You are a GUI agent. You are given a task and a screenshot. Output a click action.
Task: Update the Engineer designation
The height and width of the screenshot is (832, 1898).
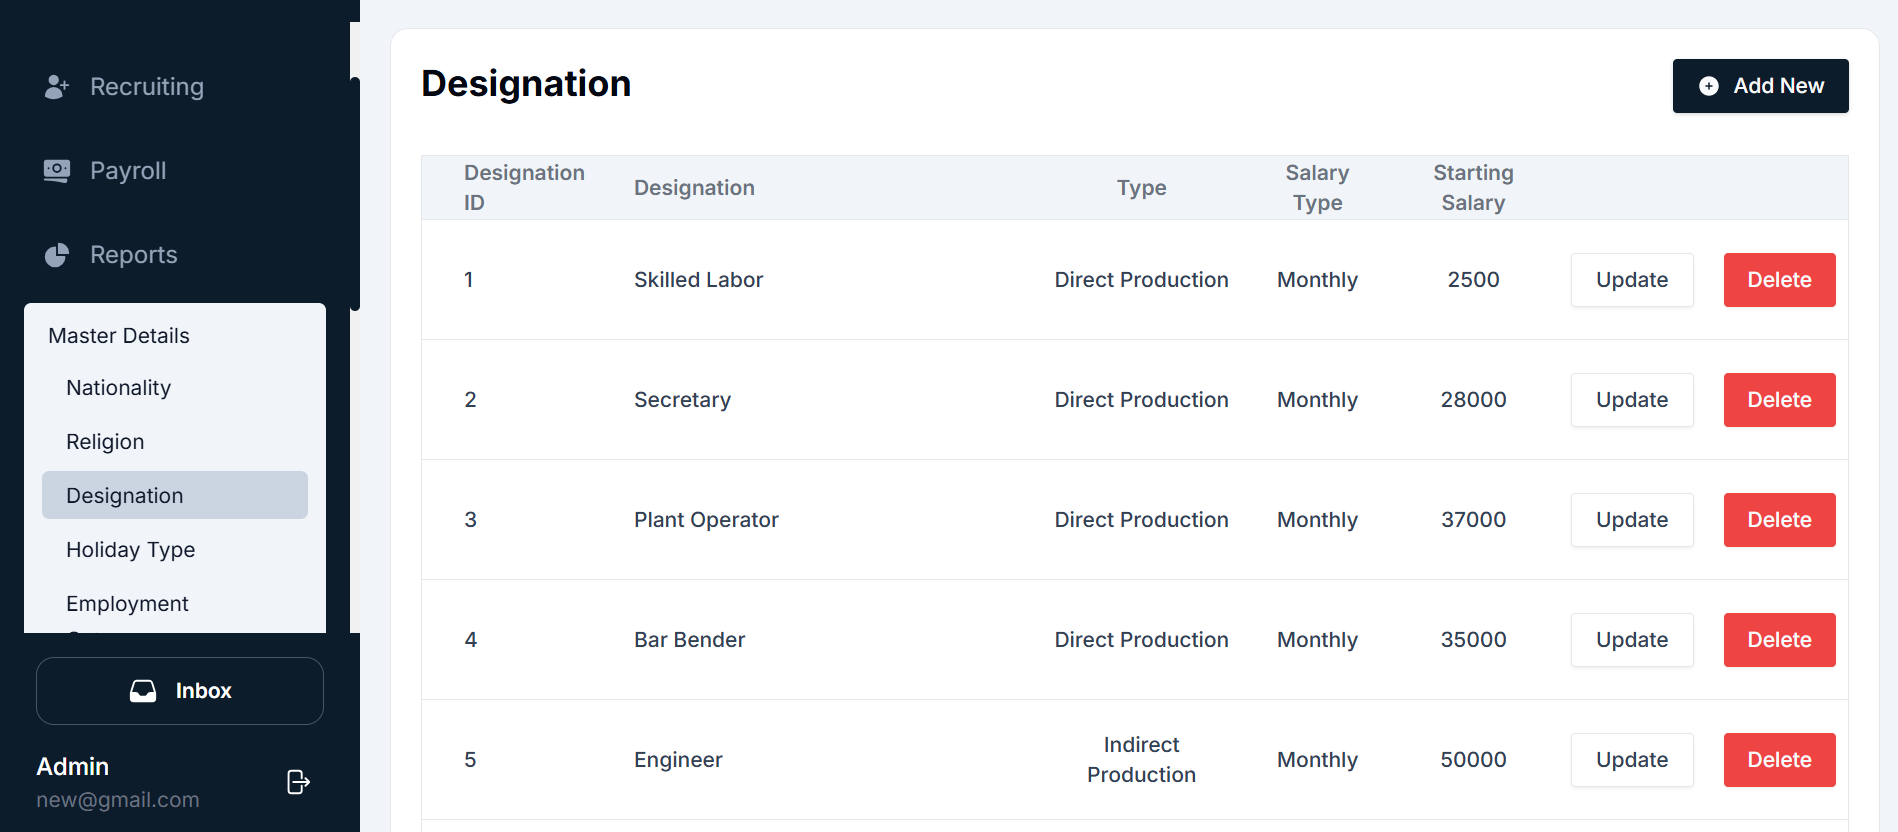[x=1632, y=760]
